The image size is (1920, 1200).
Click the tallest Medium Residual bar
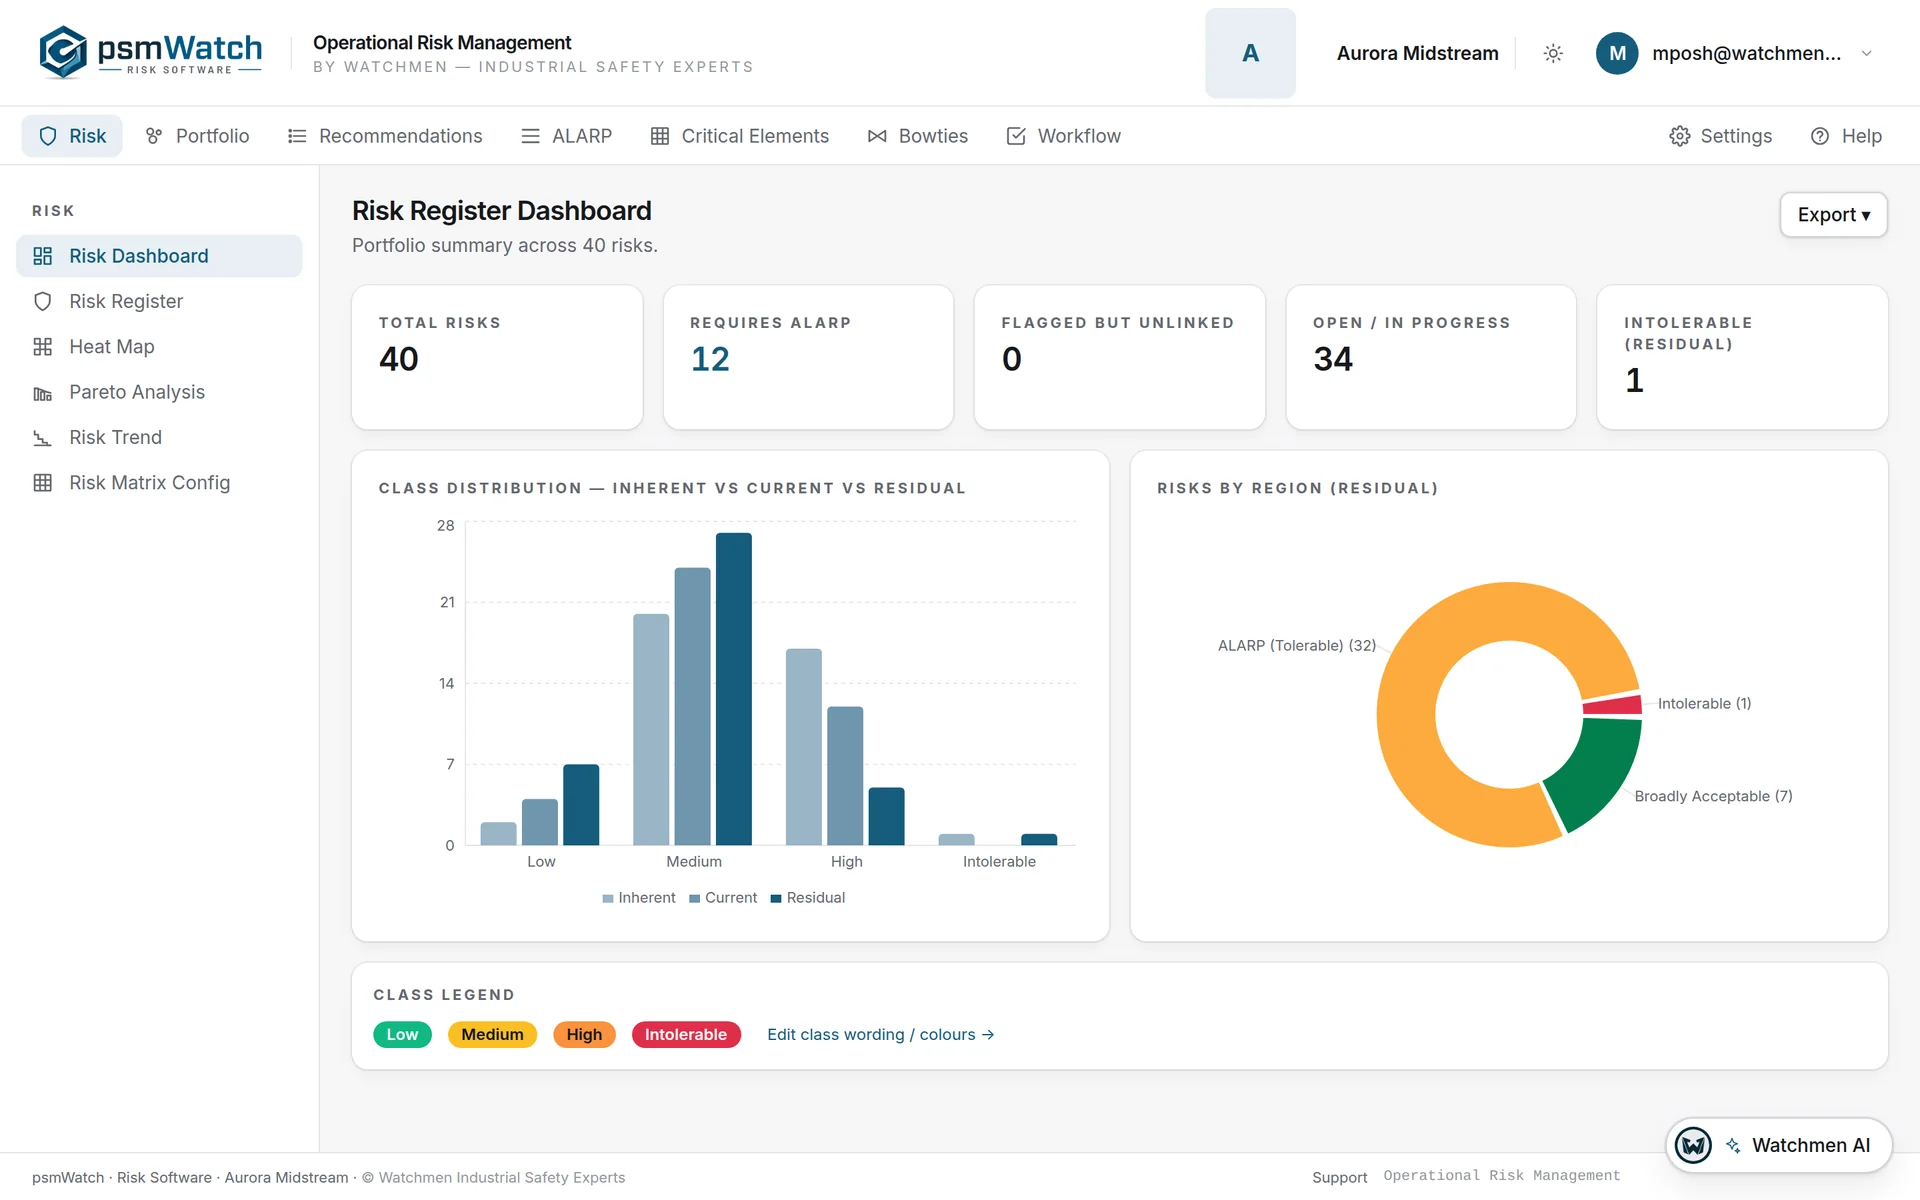click(x=734, y=689)
